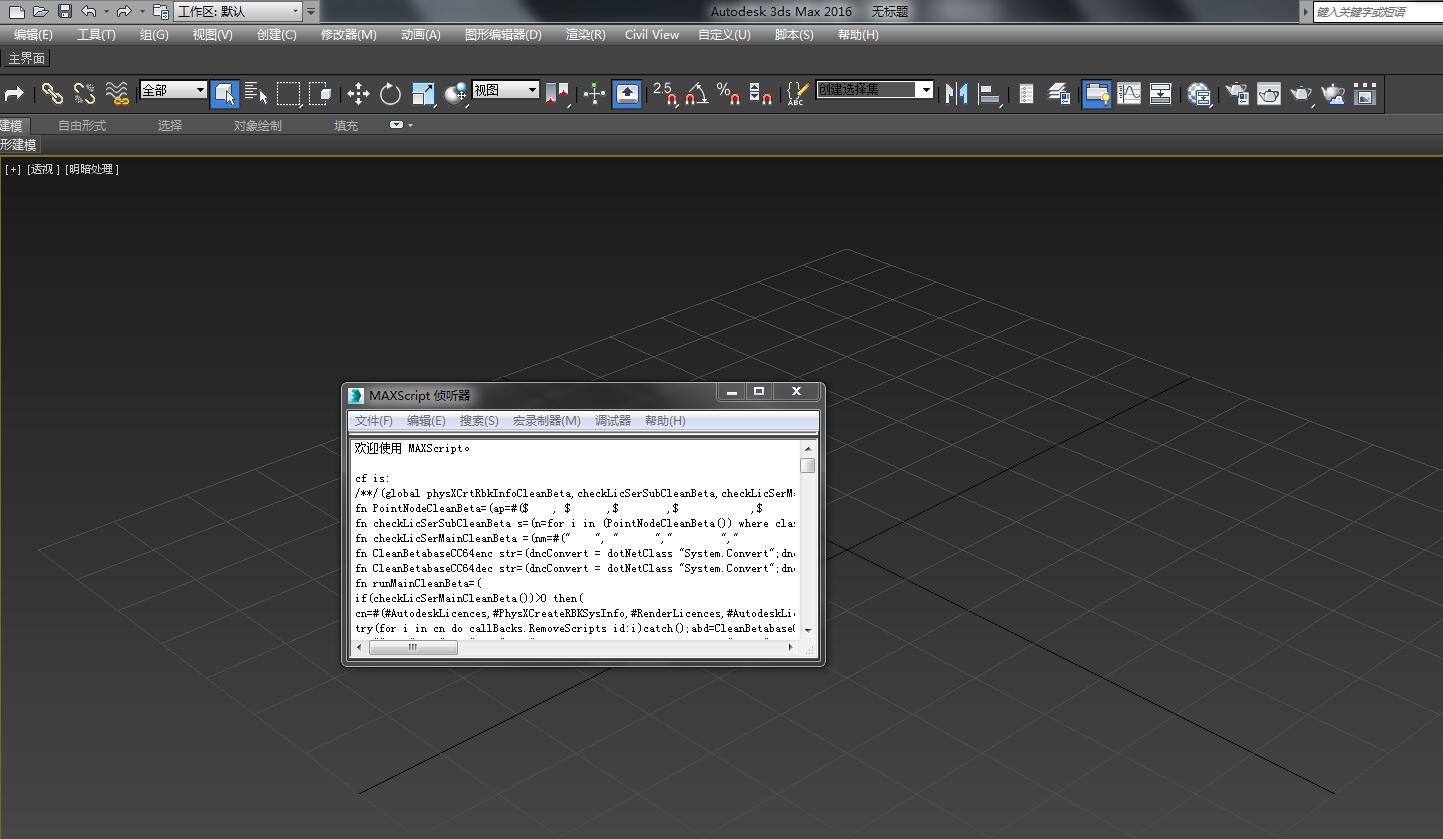Image resolution: width=1443 pixels, height=839 pixels.
Task: Activate Select and Link tool
Action: pyautogui.click(x=52, y=94)
